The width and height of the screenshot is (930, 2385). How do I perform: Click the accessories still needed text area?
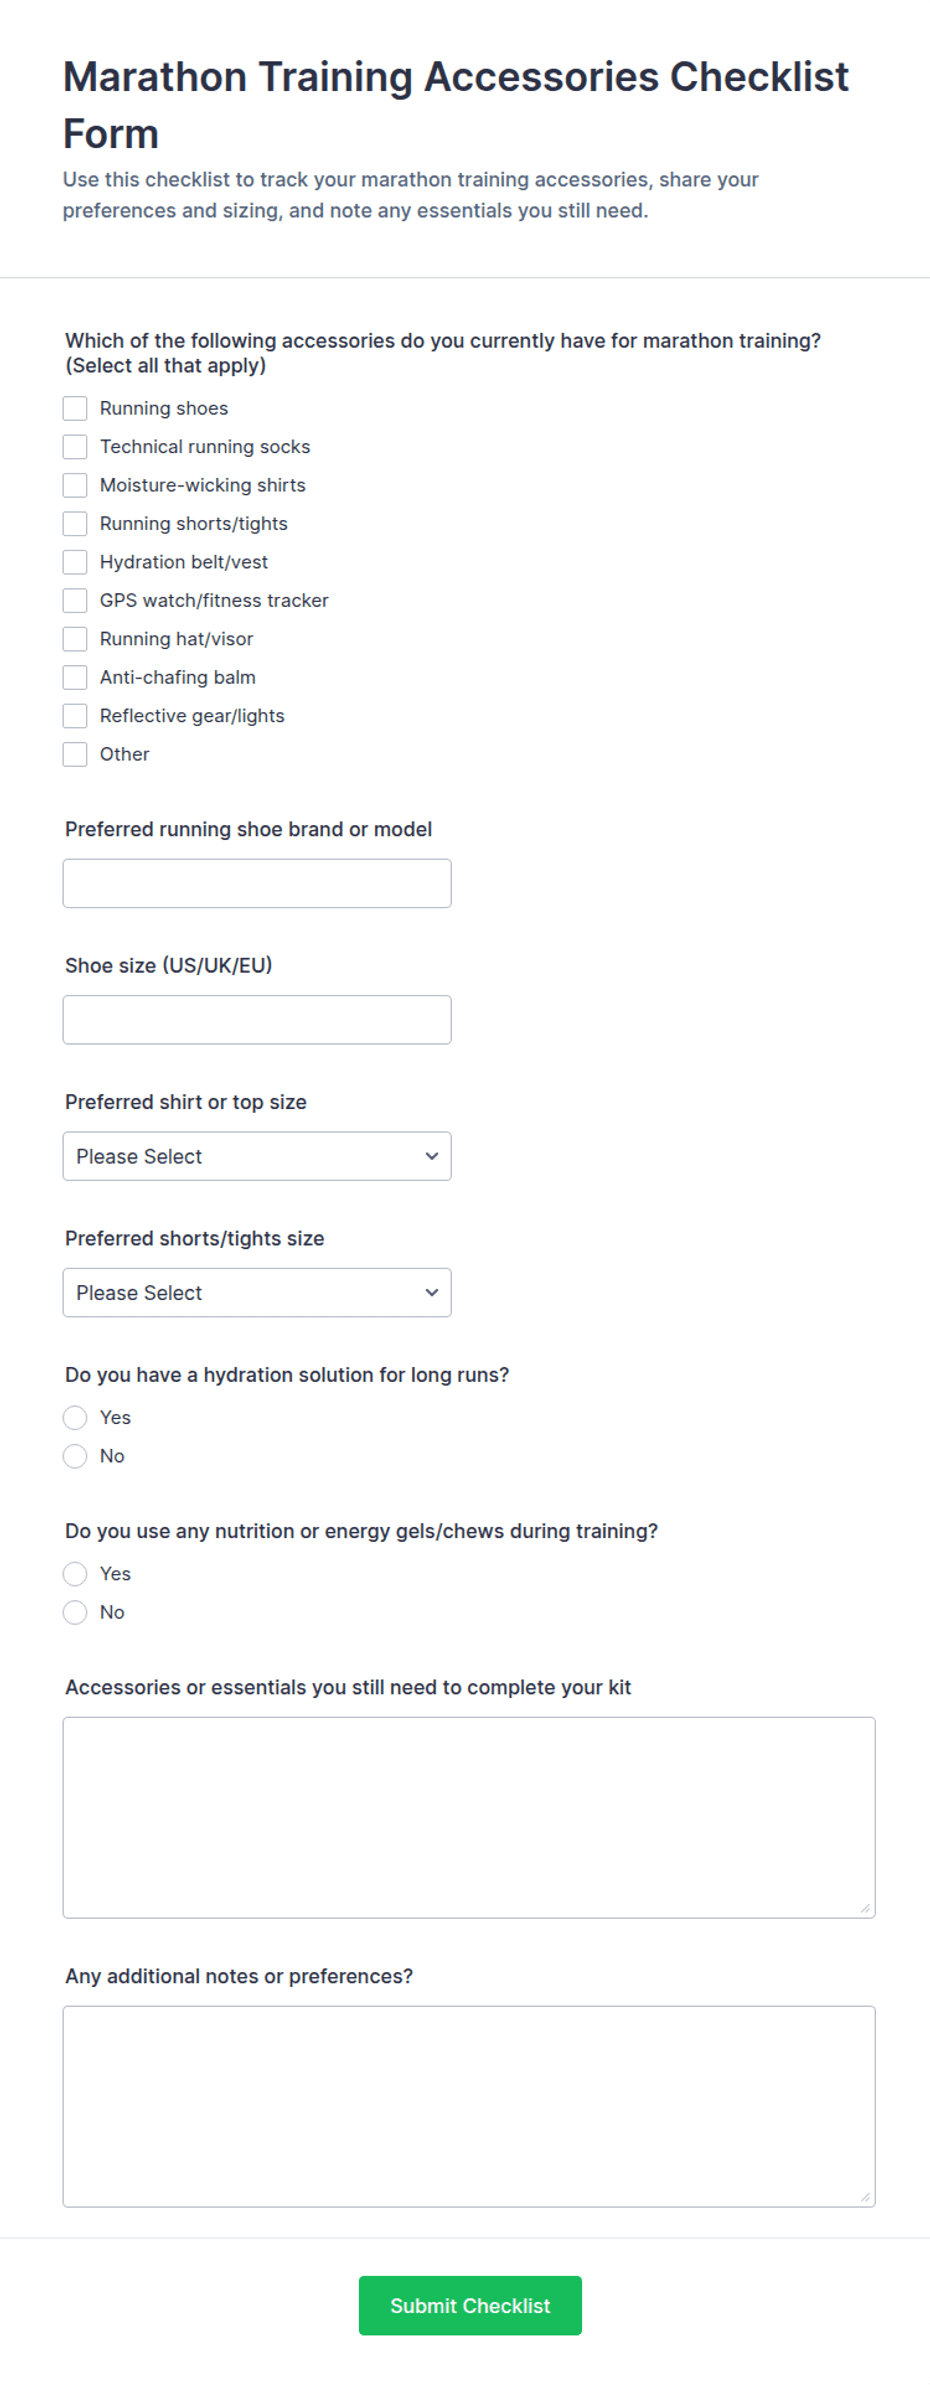coord(469,1817)
